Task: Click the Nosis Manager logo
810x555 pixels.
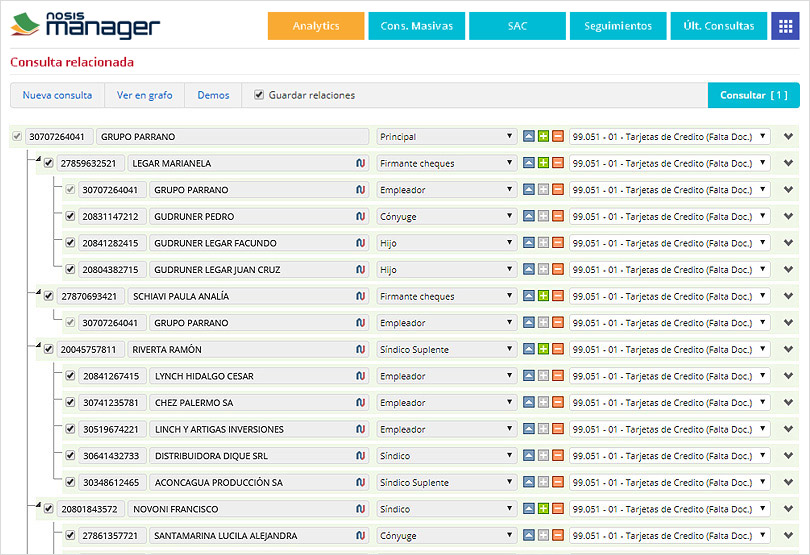Action: point(85,26)
